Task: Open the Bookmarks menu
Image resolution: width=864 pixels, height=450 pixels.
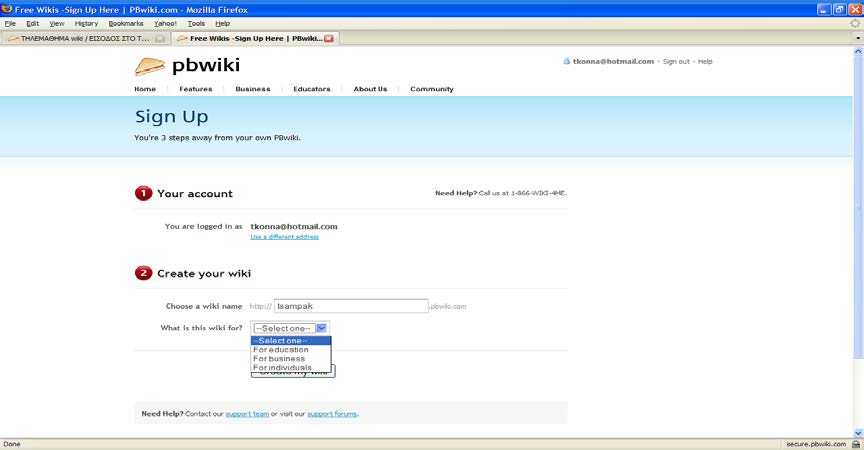Action: click(x=126, y=24)
